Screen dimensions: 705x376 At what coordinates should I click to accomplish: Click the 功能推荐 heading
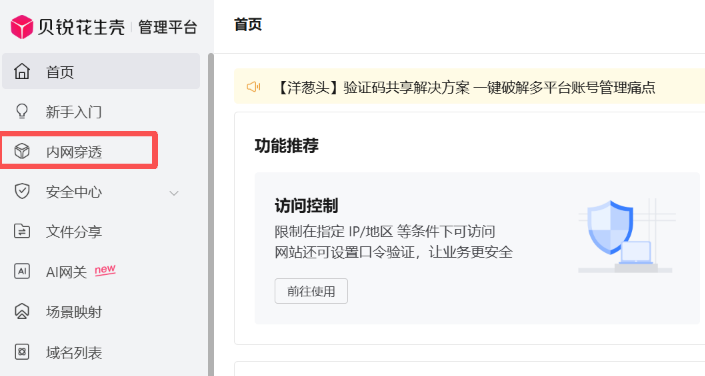click(x=286, y=145)
